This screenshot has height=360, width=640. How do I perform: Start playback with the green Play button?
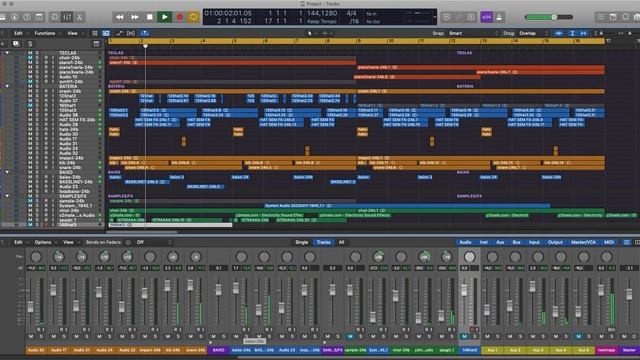pyautogui.click(x=164, y=17)
